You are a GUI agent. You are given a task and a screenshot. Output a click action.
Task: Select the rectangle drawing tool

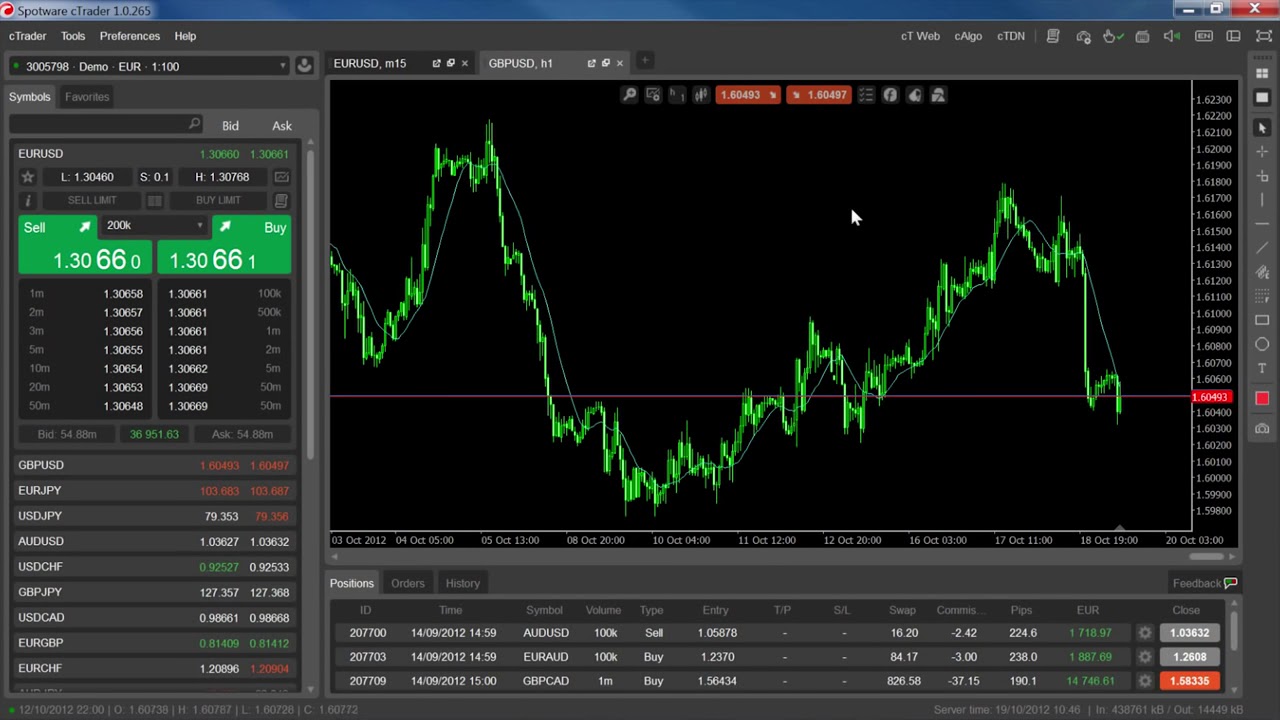tap(1262, 320)
